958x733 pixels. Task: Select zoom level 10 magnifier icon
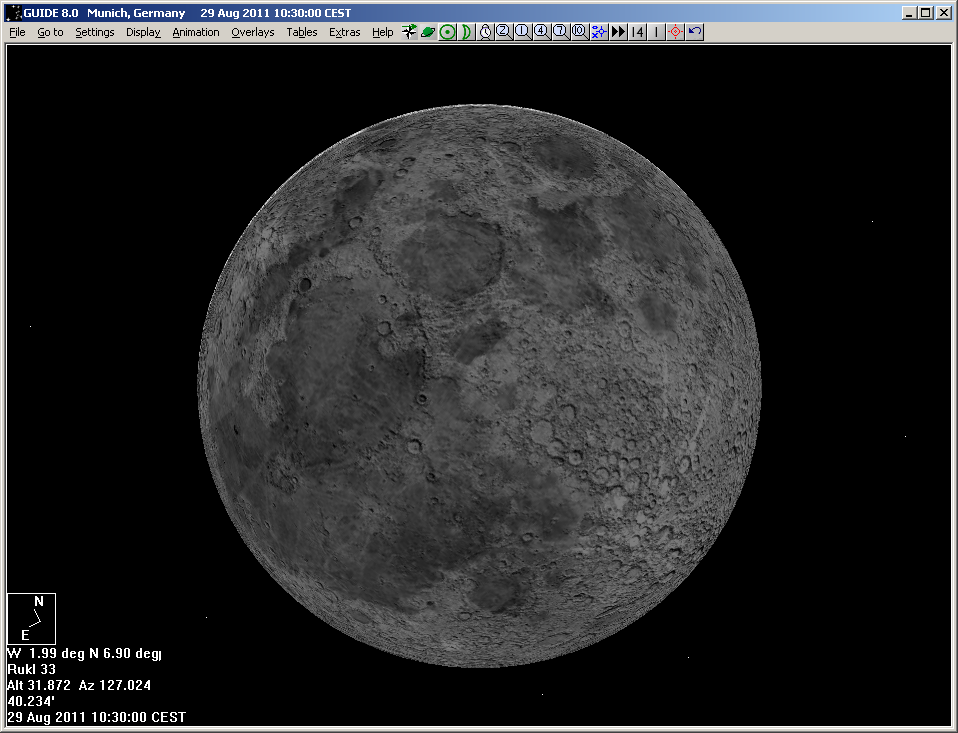579,32
